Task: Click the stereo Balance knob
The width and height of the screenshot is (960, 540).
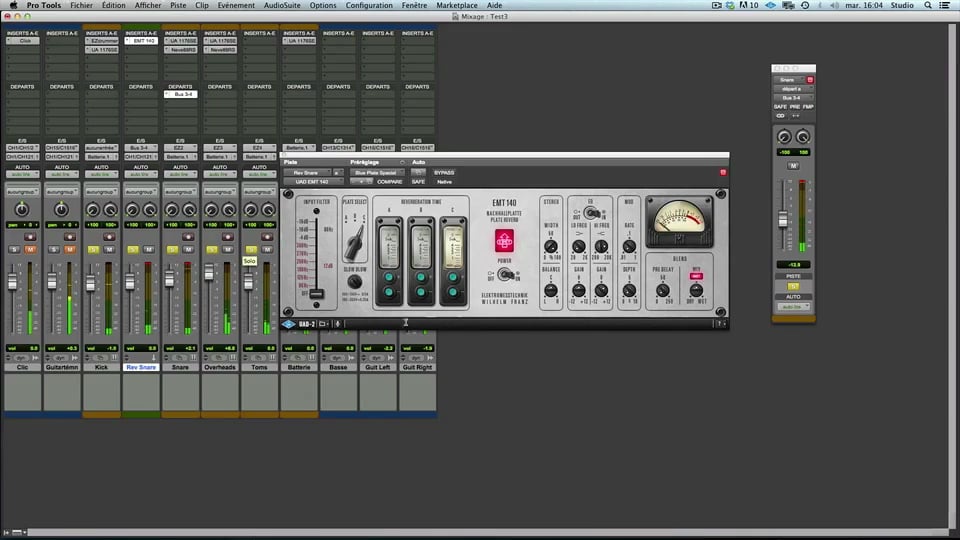Action: (551, 291)
